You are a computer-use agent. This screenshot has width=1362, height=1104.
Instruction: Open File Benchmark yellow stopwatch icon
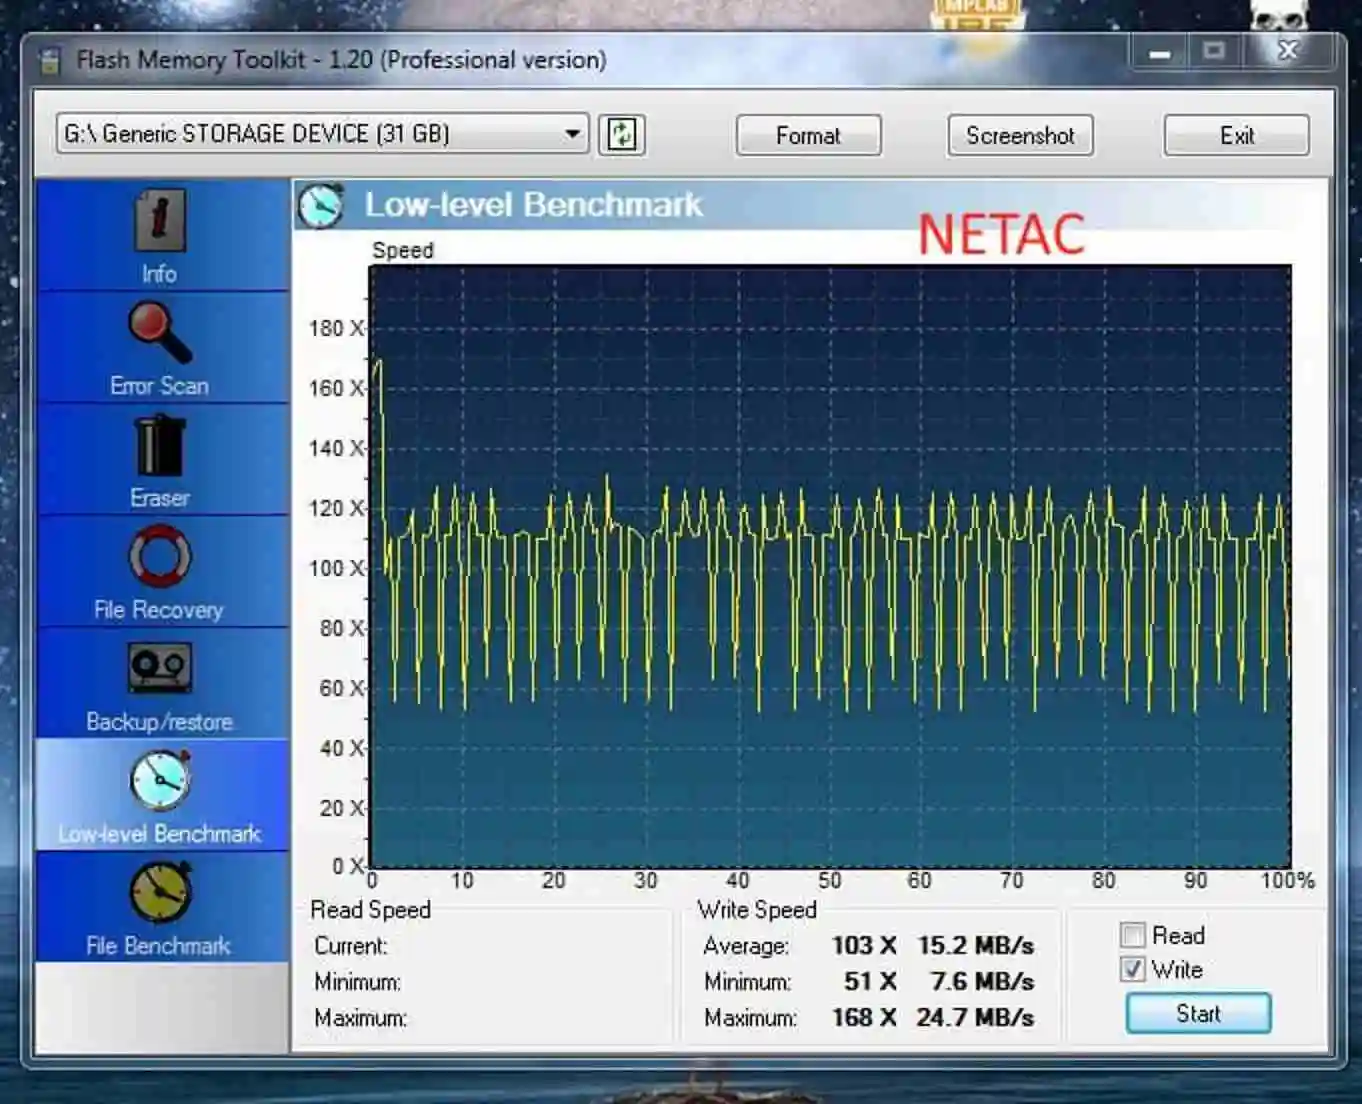tap(160, 893)
